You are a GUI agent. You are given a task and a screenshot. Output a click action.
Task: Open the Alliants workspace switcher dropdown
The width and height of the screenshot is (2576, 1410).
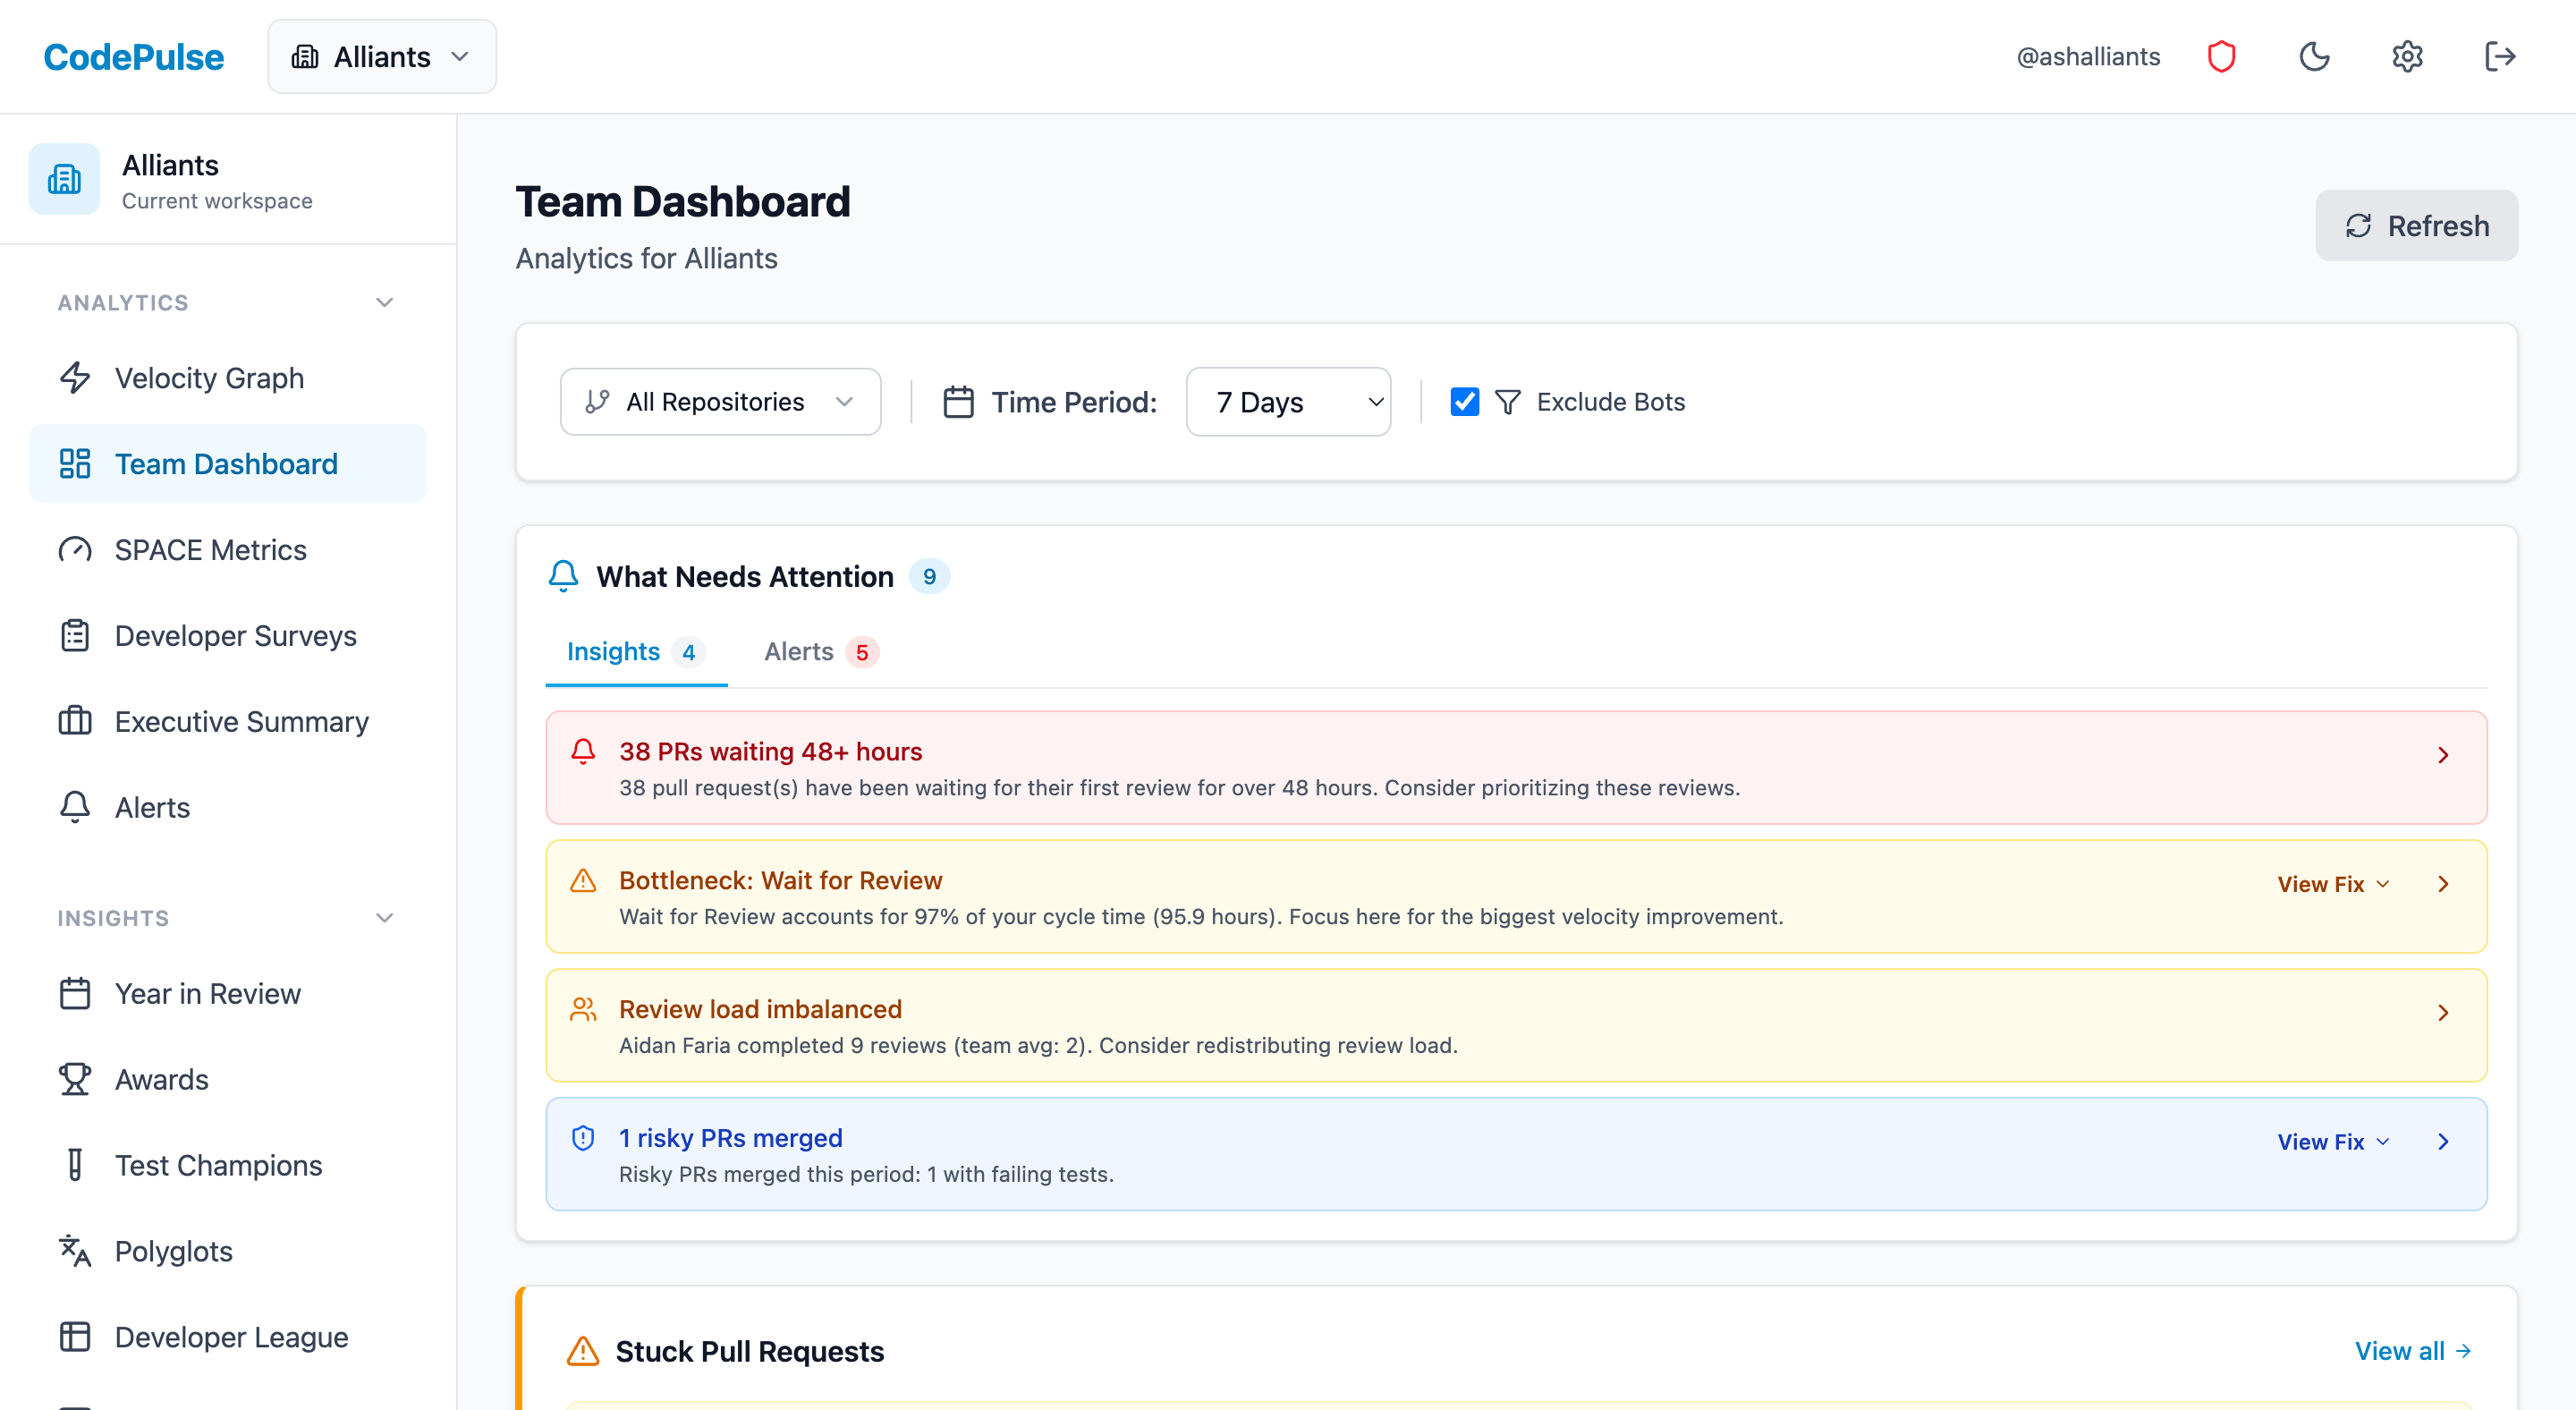click(x=382, y=56)
